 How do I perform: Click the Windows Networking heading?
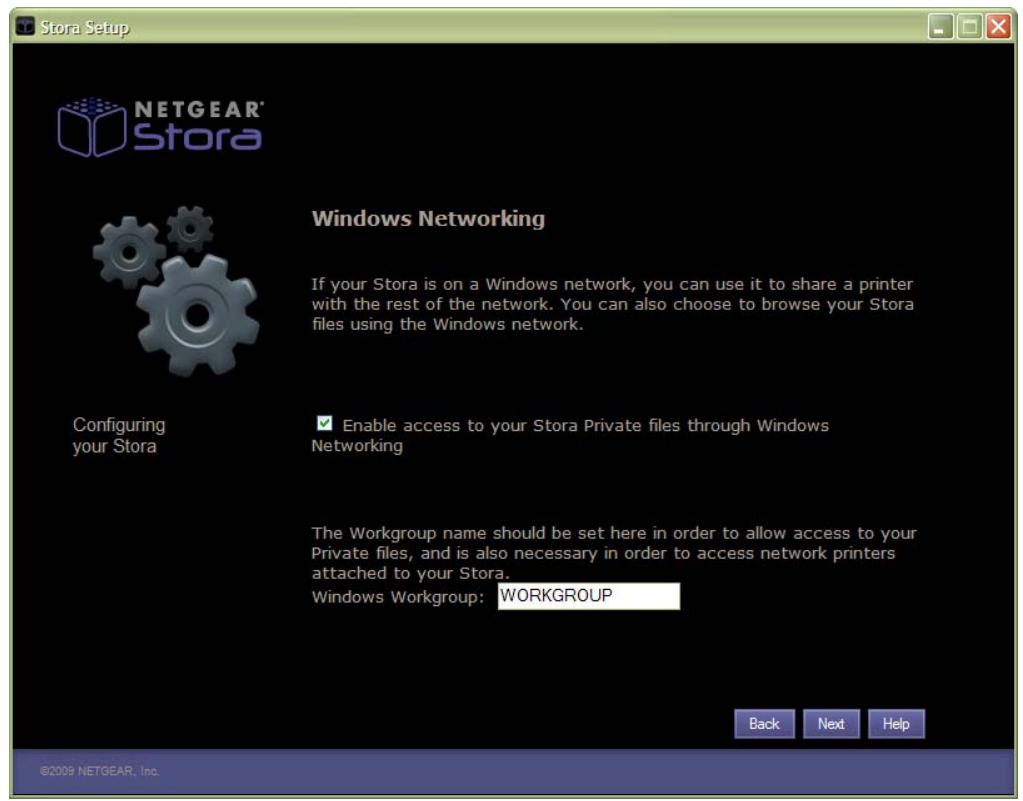click(428, 219)
